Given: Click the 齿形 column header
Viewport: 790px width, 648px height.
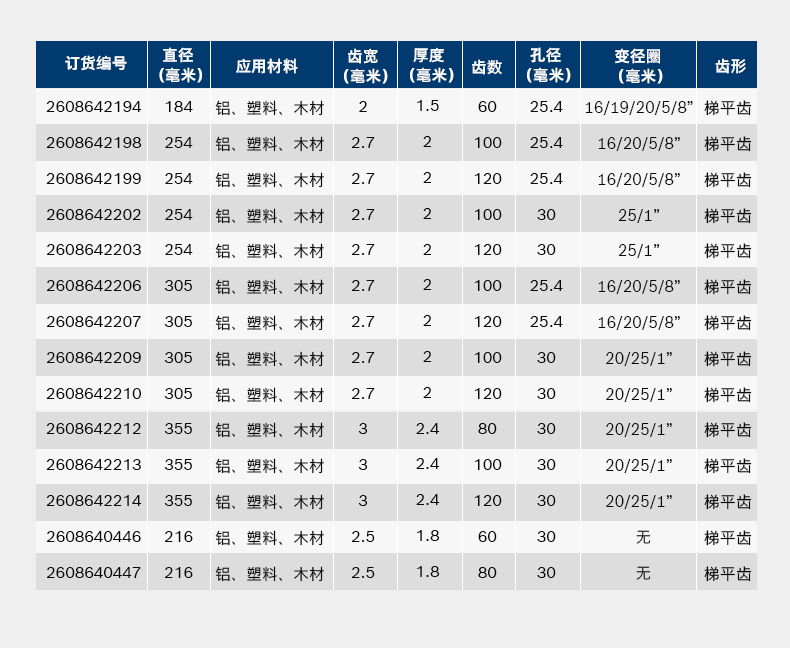Looking at the screenshot, I should (727, 66).
